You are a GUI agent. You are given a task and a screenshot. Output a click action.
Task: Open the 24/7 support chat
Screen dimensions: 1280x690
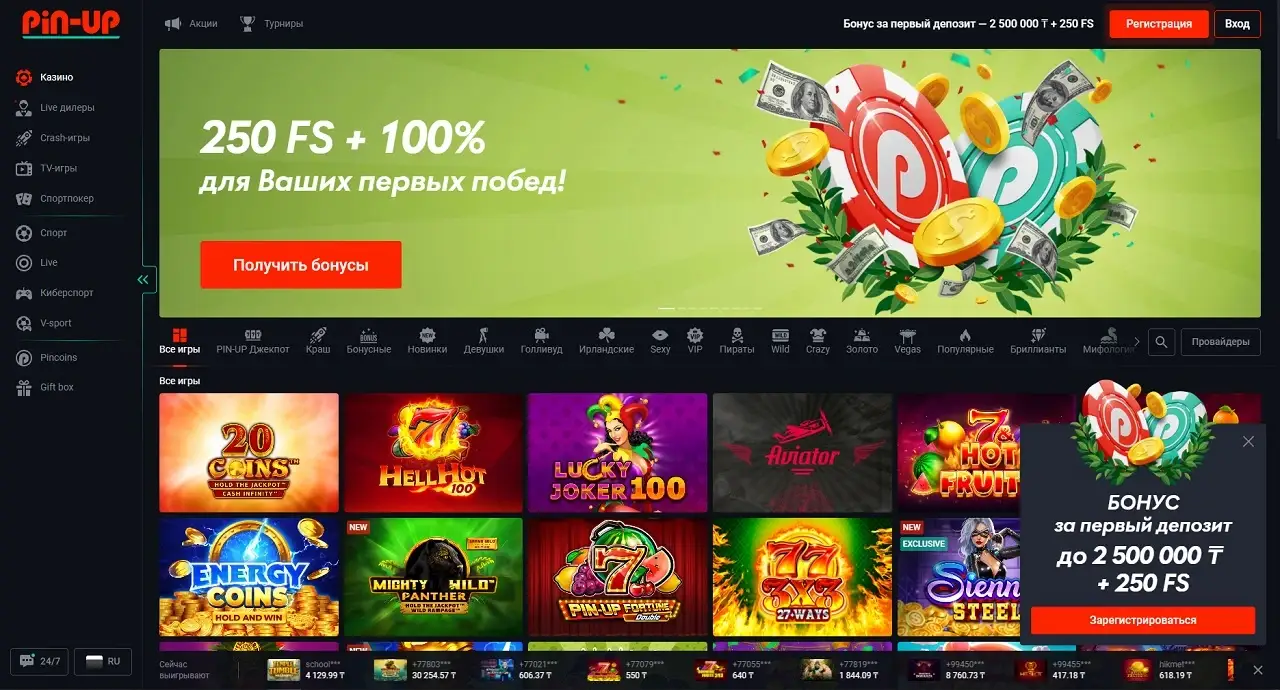tap(40, 661)
